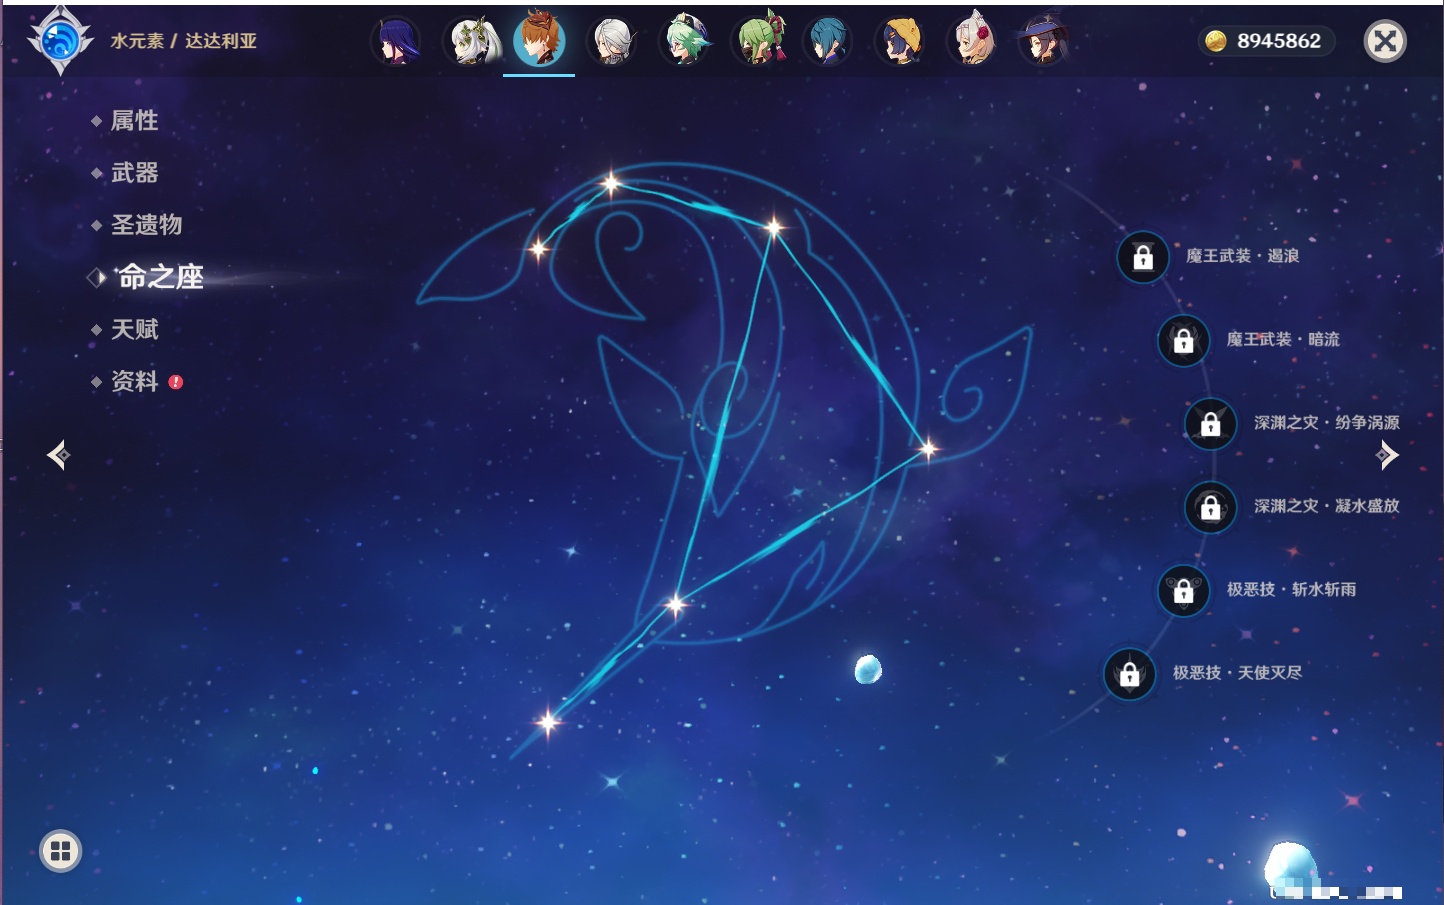Viewport: 1444px width, 905px height.
Task: Click the locked 魔王武装·遏浪 constellation node
Action: click(x=1143, y=257)
